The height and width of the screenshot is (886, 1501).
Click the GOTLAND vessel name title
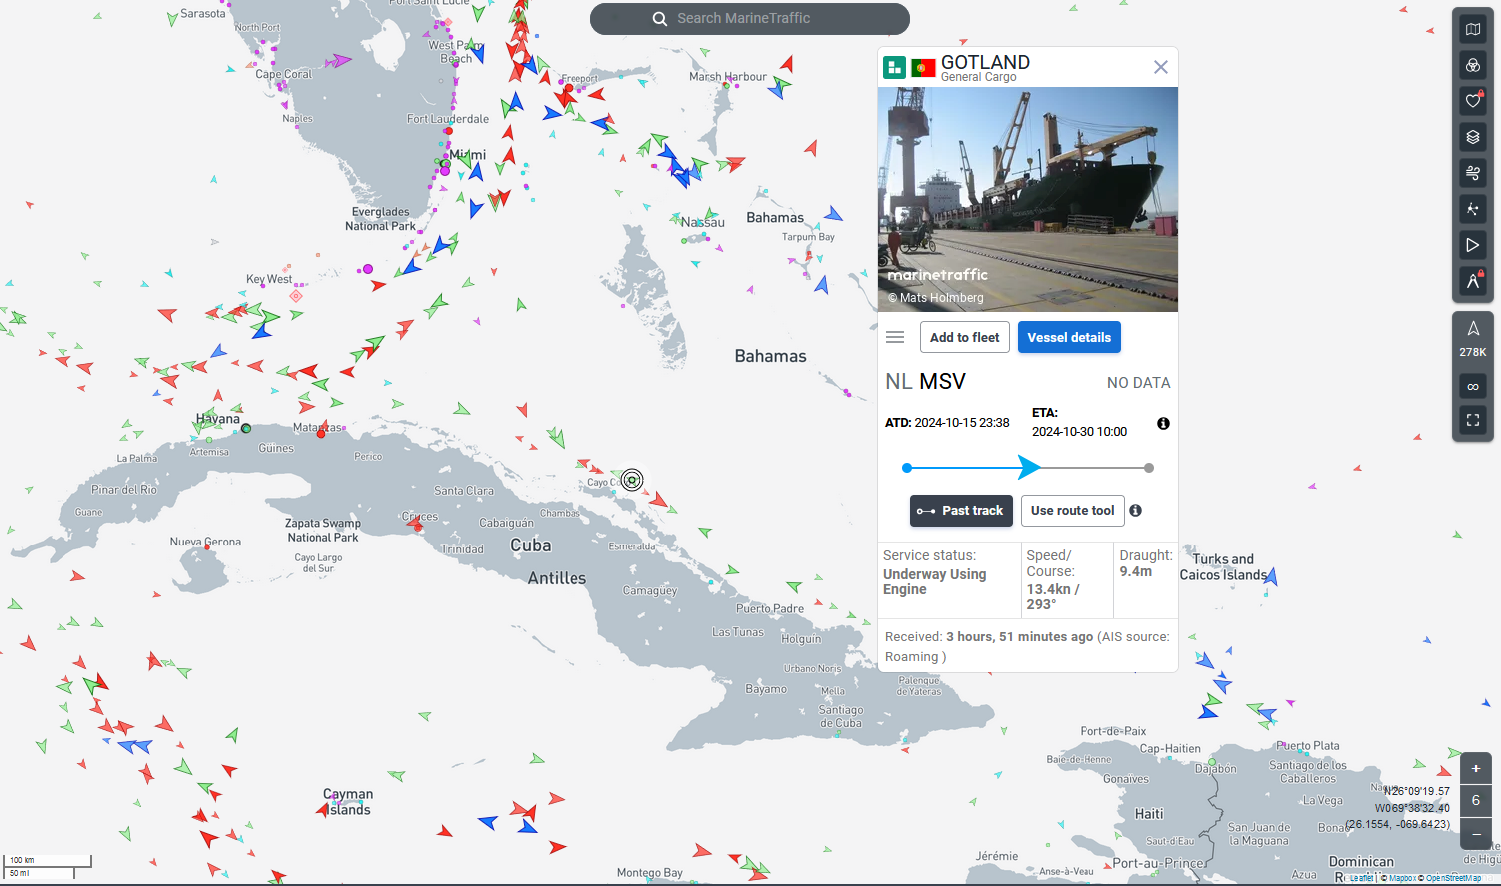tap(985, 62)
